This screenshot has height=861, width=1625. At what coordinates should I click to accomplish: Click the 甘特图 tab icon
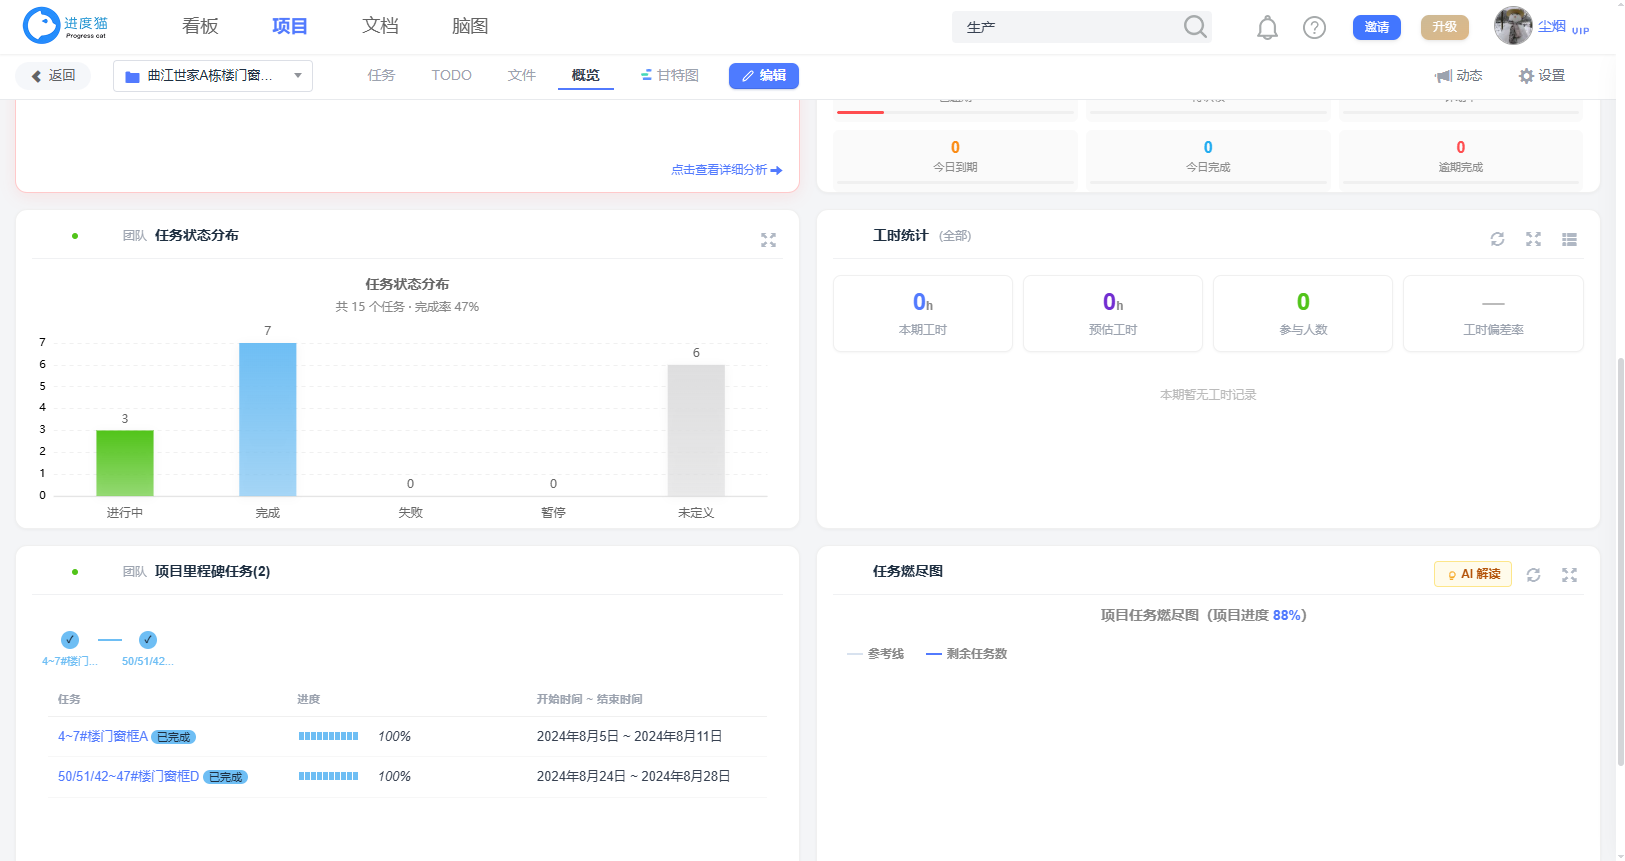646,75
